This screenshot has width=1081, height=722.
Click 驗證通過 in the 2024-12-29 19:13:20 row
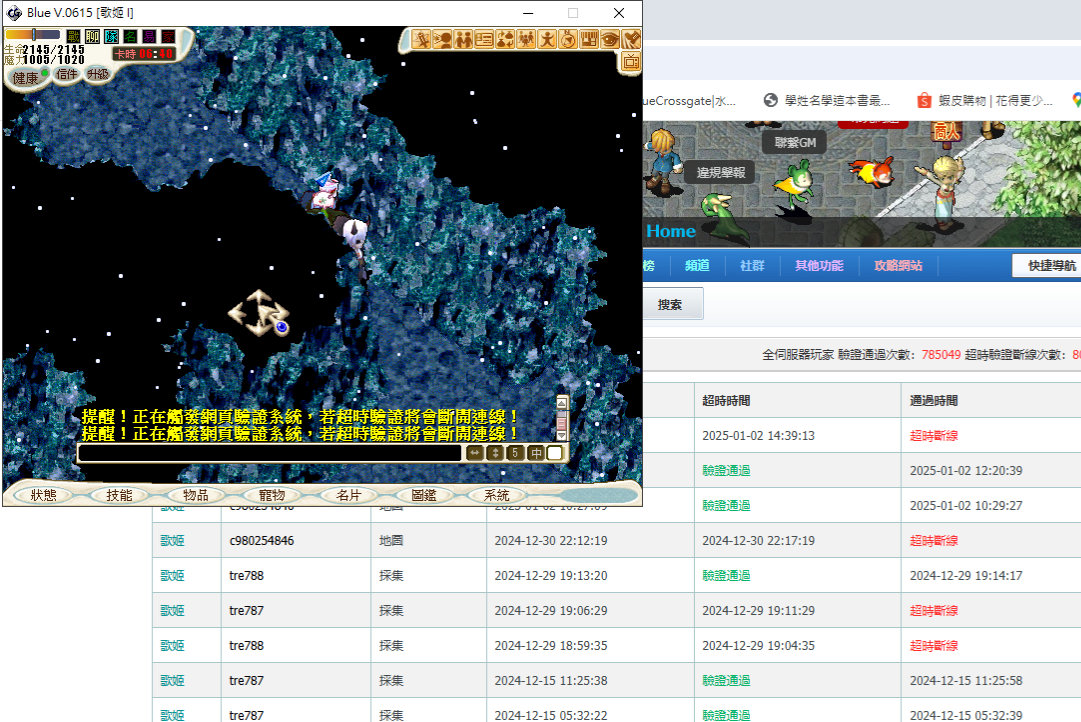click(x=726, y=576)
